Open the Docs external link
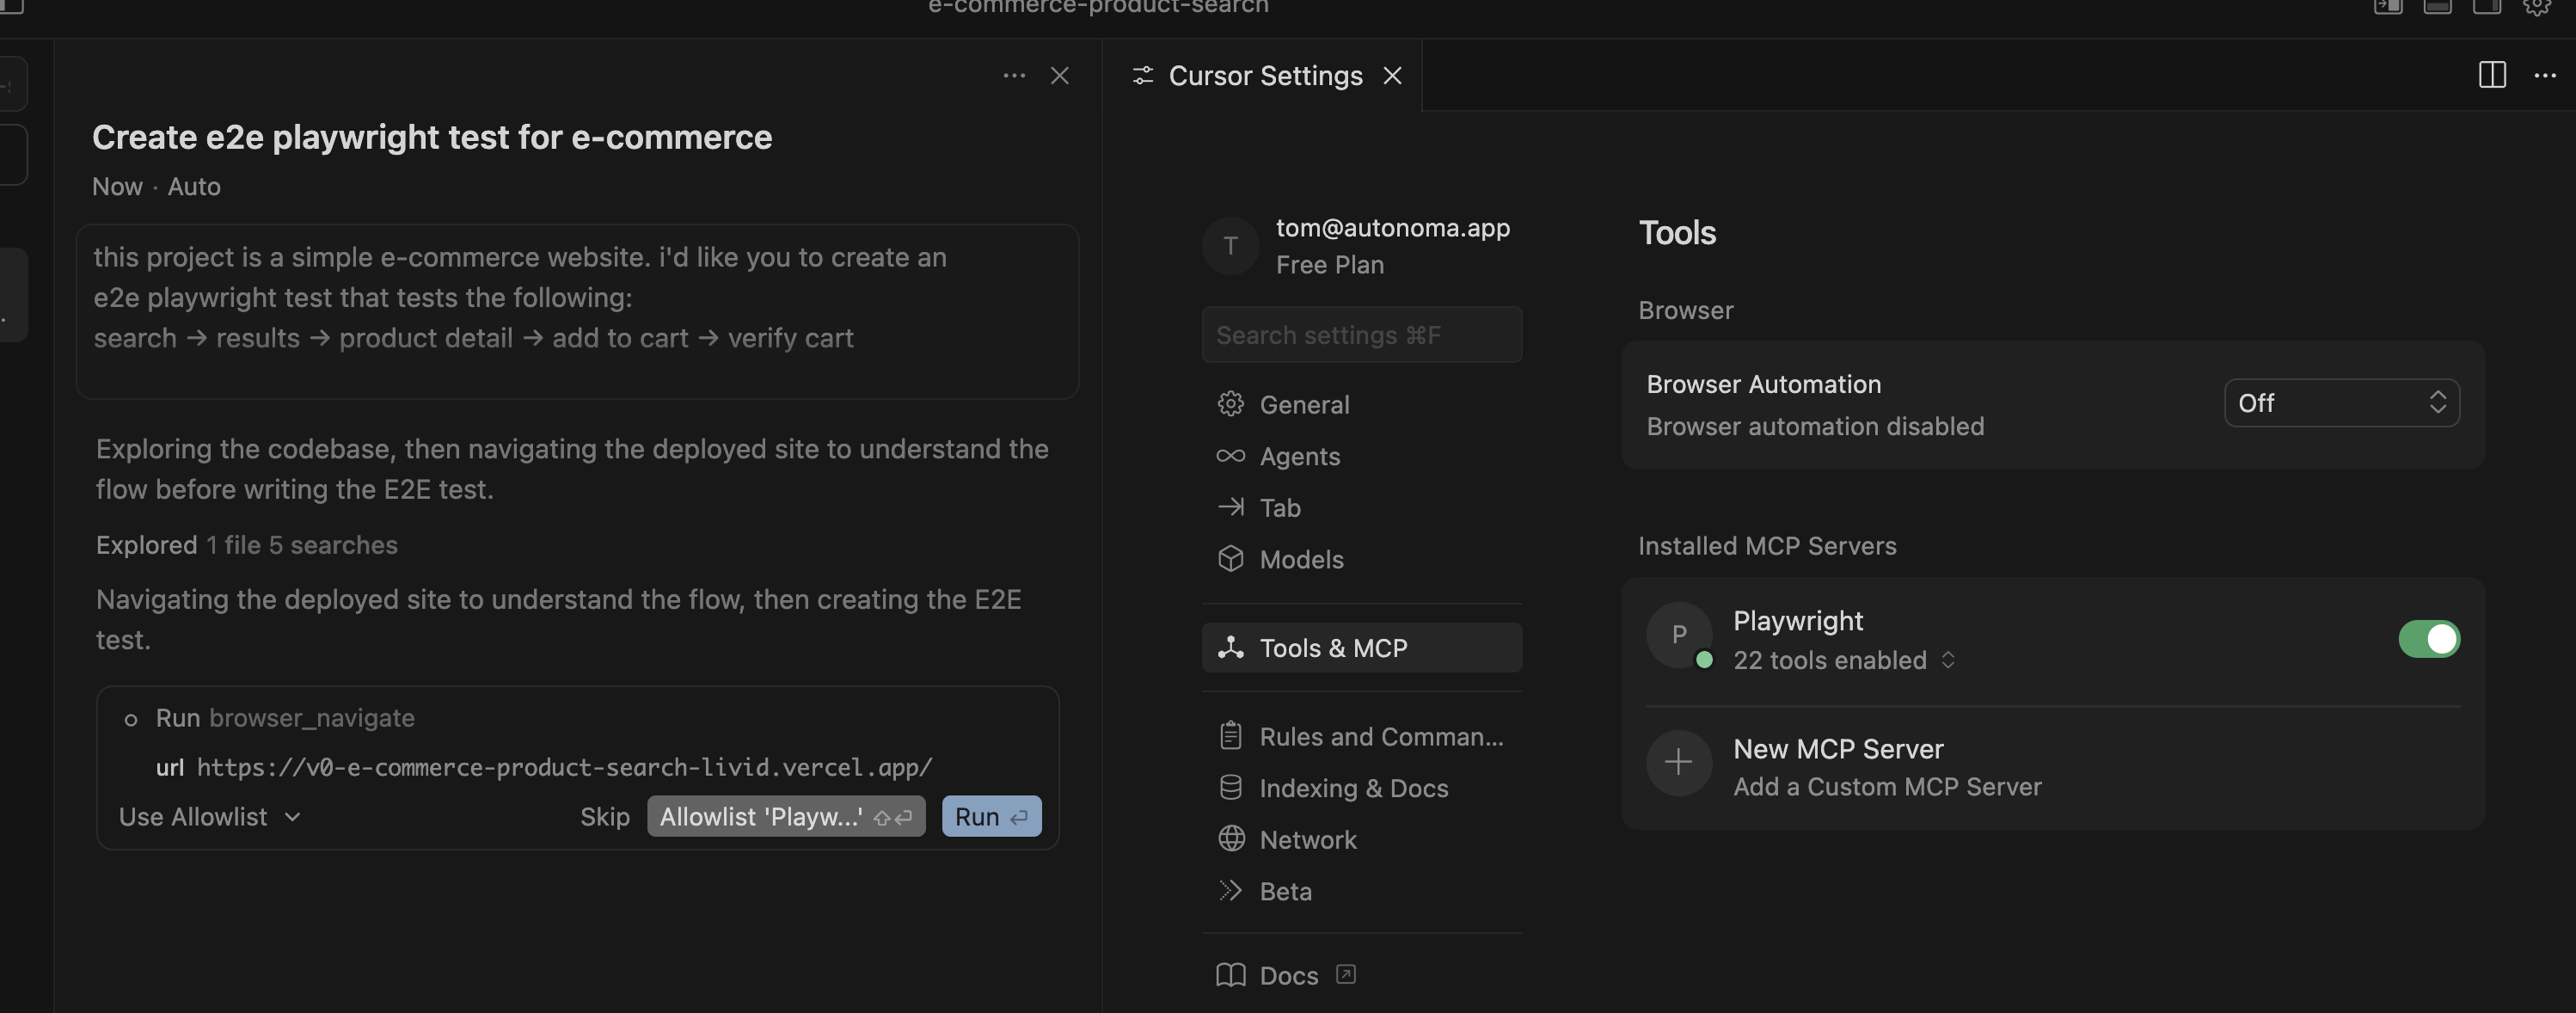 click(x=1288, y=975)
